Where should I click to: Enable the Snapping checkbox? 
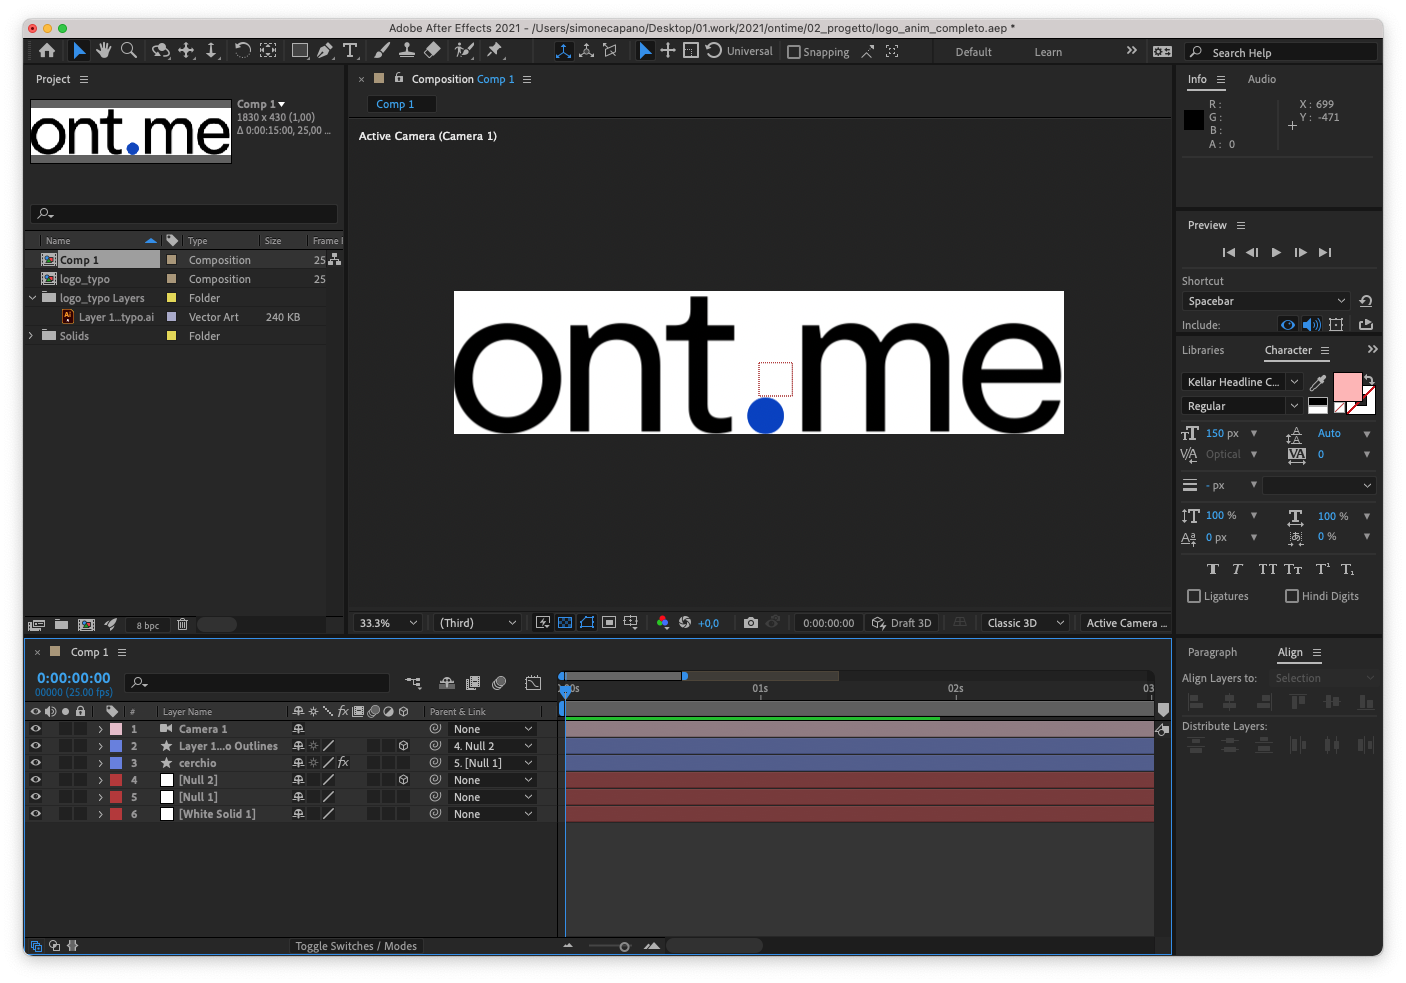click(794, 52)
